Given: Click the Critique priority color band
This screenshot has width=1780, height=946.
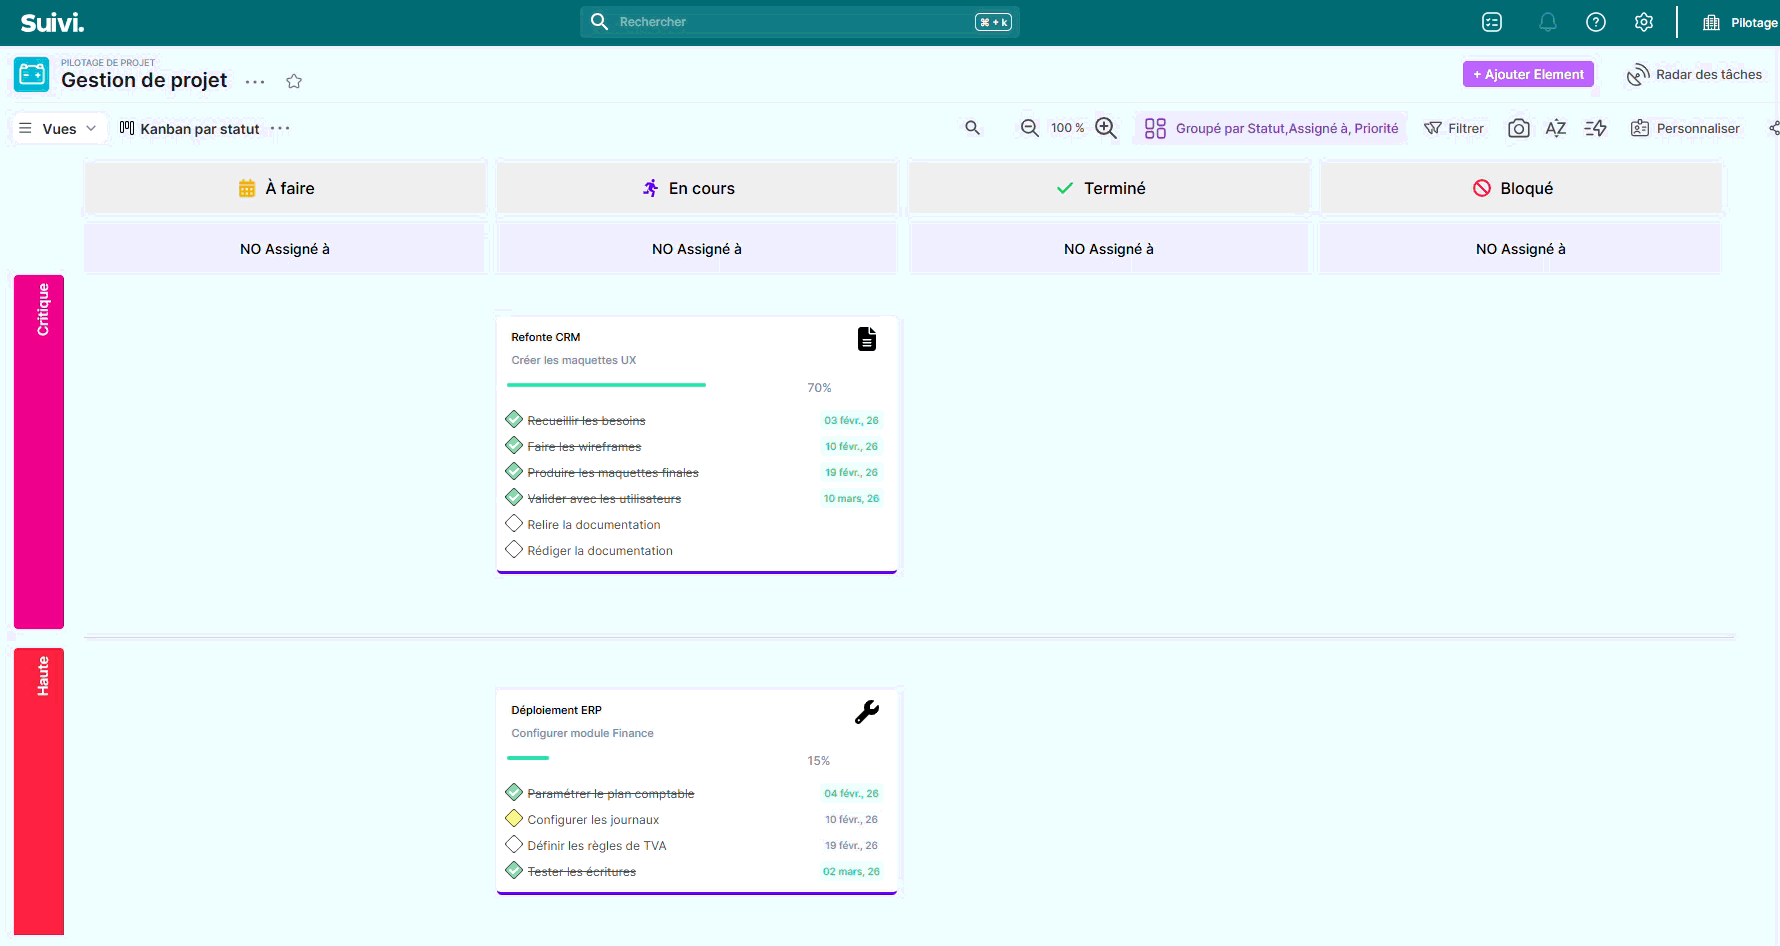Looking at the screenshot, I should pyautogui.click(x=39, y=451).
